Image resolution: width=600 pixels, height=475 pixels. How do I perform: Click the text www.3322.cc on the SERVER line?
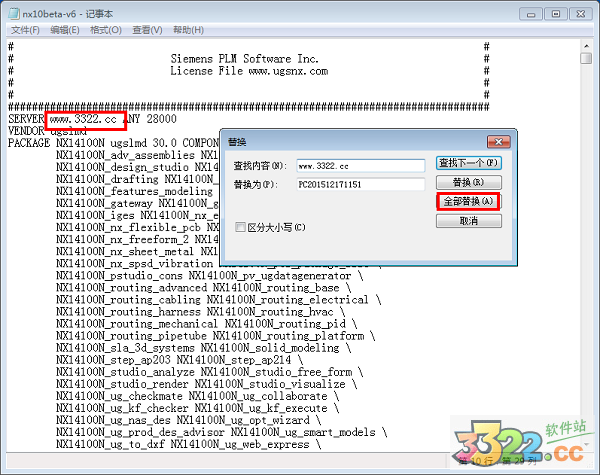(83, 119)
